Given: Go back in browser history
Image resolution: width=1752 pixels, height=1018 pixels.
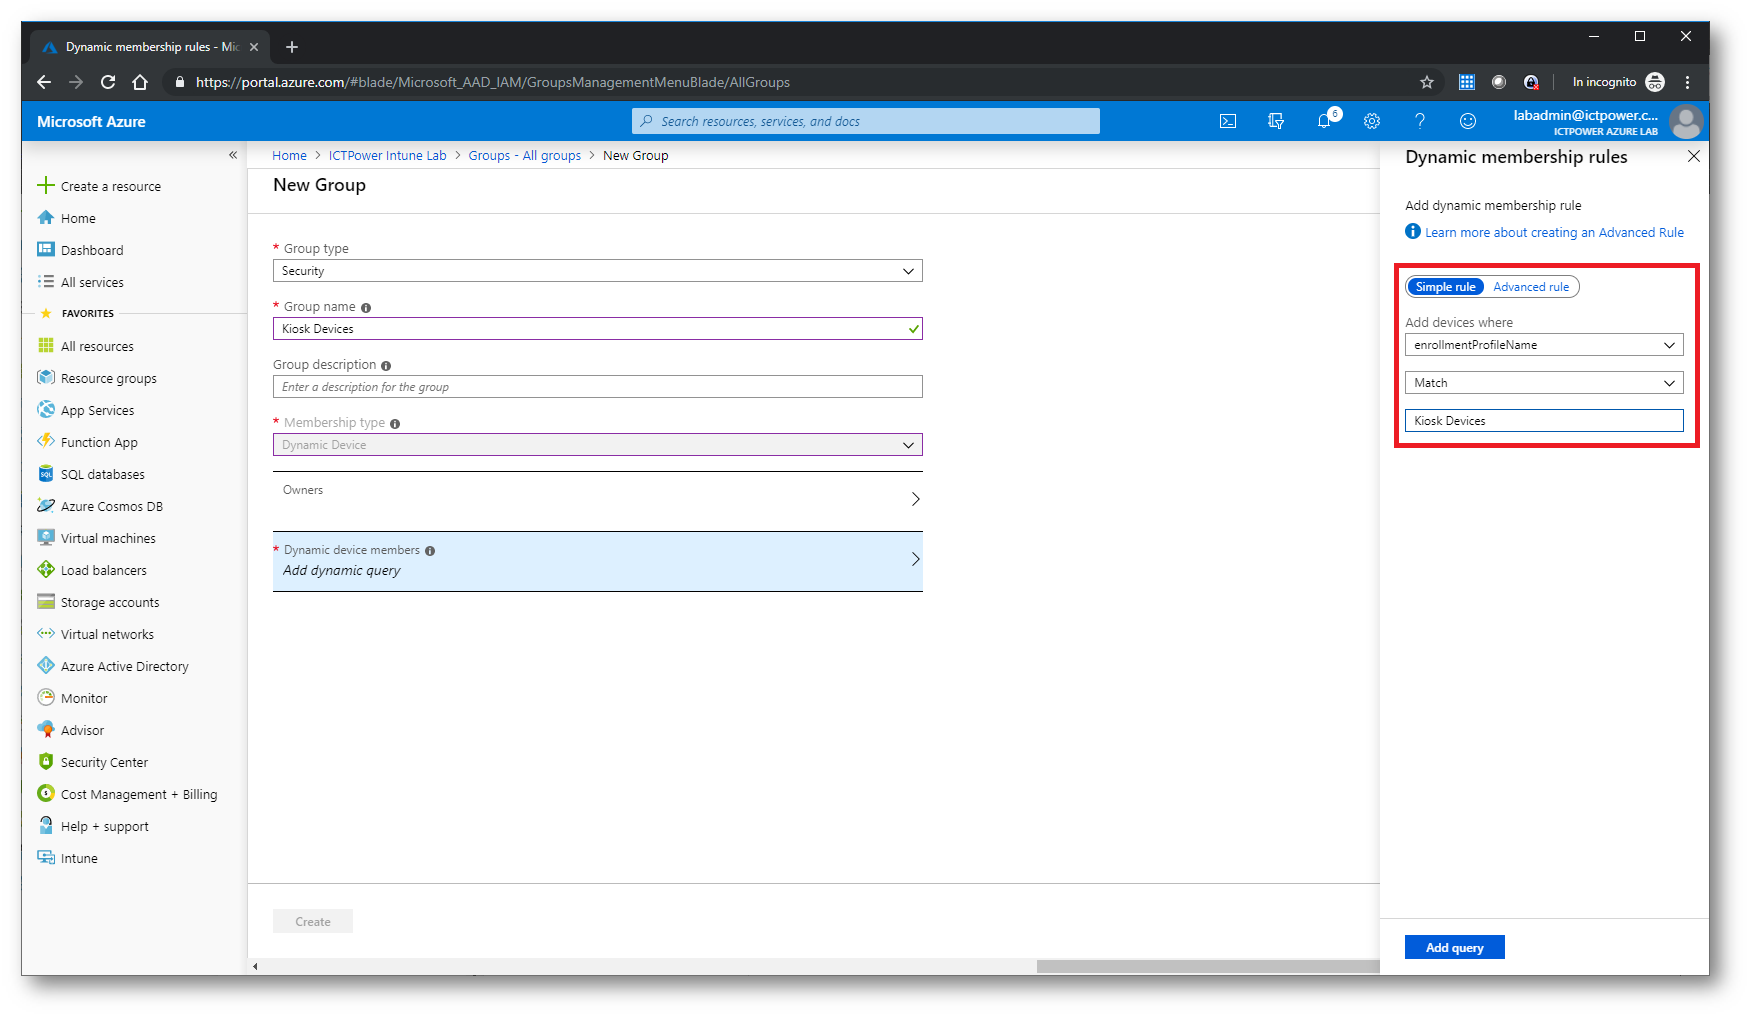Looking at the screenshot, I should coord(43,82).
